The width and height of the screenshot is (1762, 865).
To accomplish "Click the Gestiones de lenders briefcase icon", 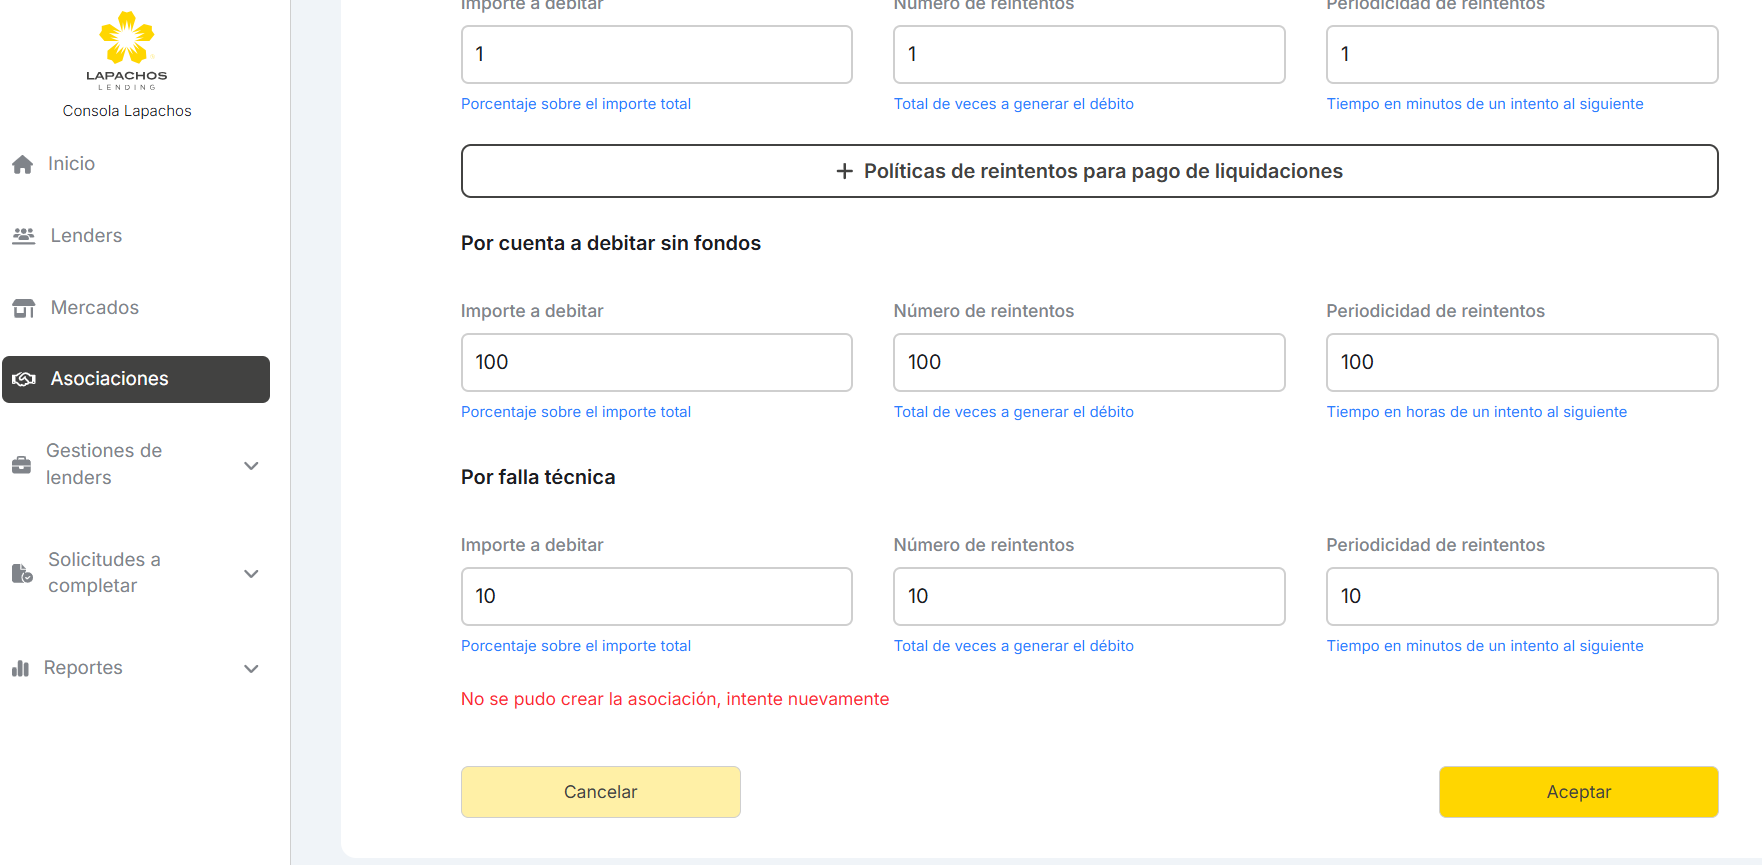I will [x=21, y=465].
